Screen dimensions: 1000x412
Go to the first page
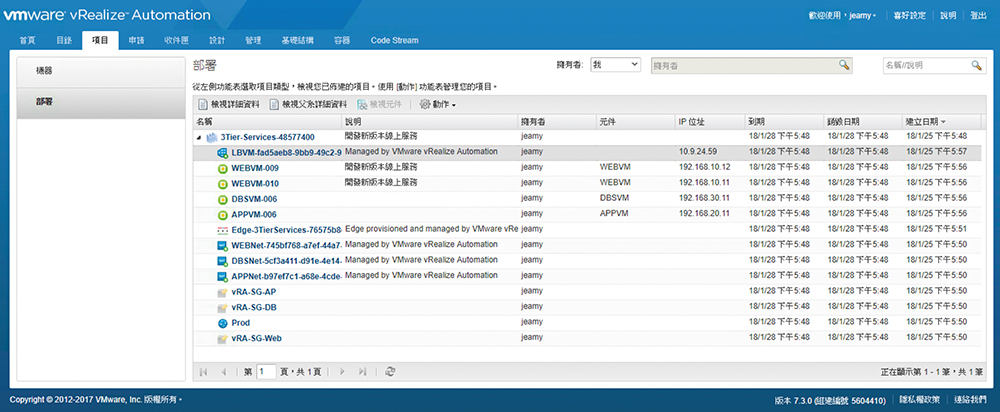(x=203, y=371)
